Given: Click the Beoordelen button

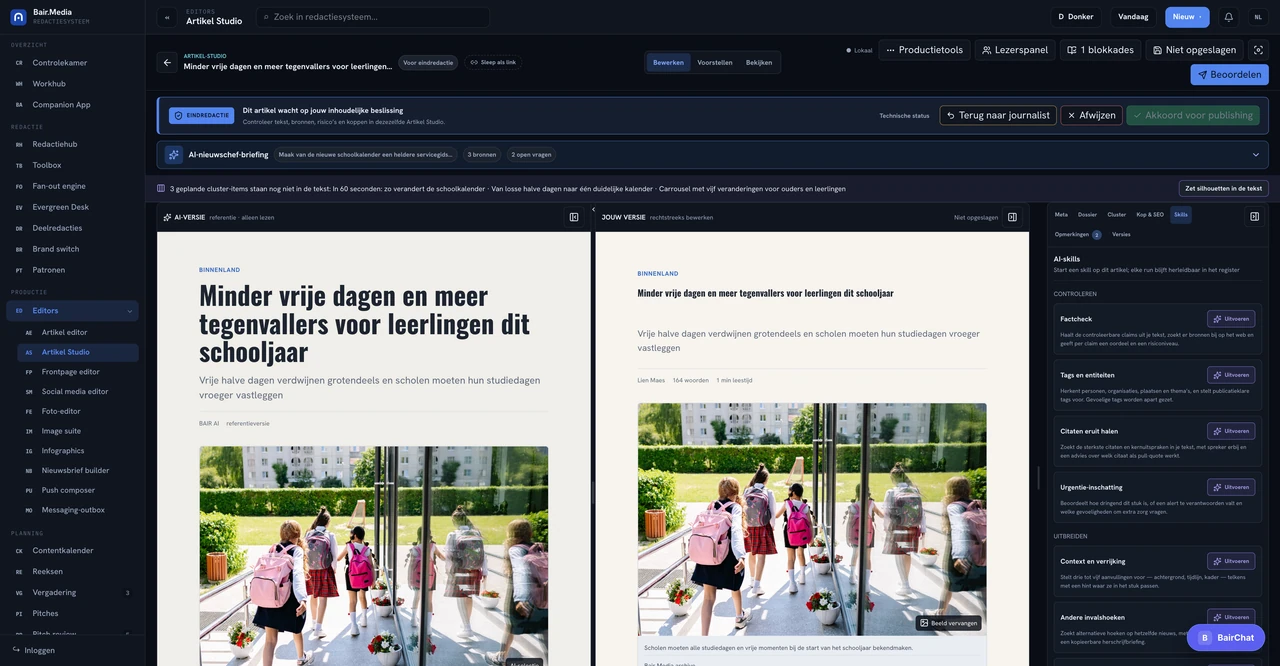Looking at the screenshot, I should [x=1229, y=74].
